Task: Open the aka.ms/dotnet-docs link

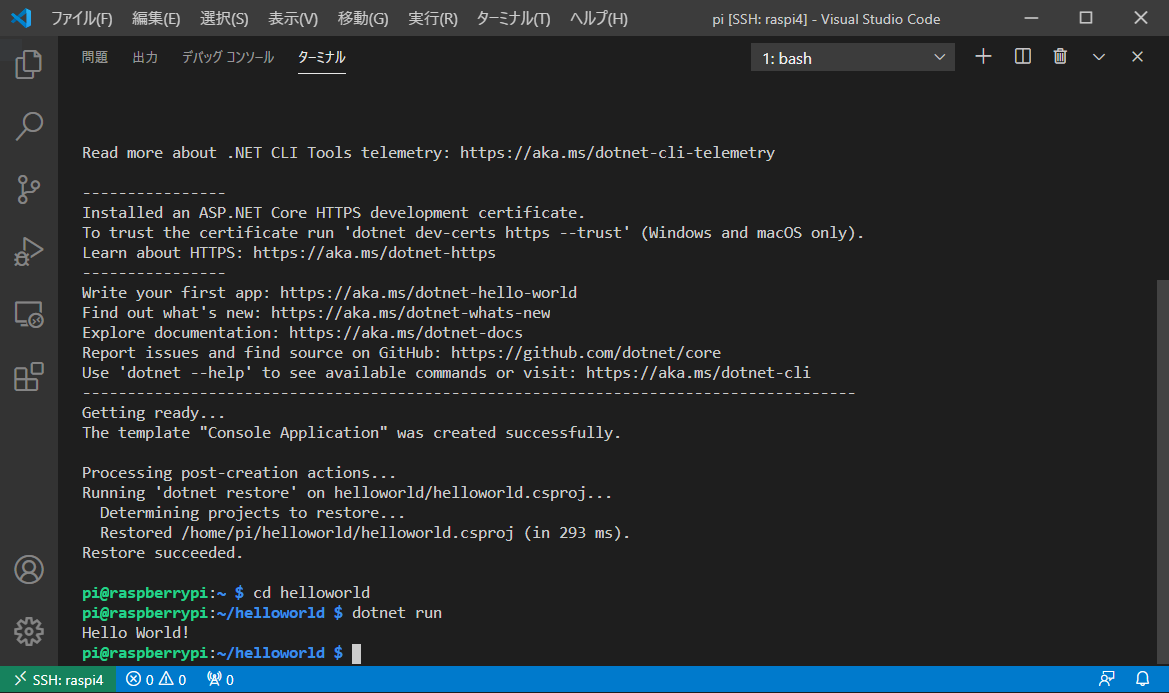Action: [x=406, y=332]
